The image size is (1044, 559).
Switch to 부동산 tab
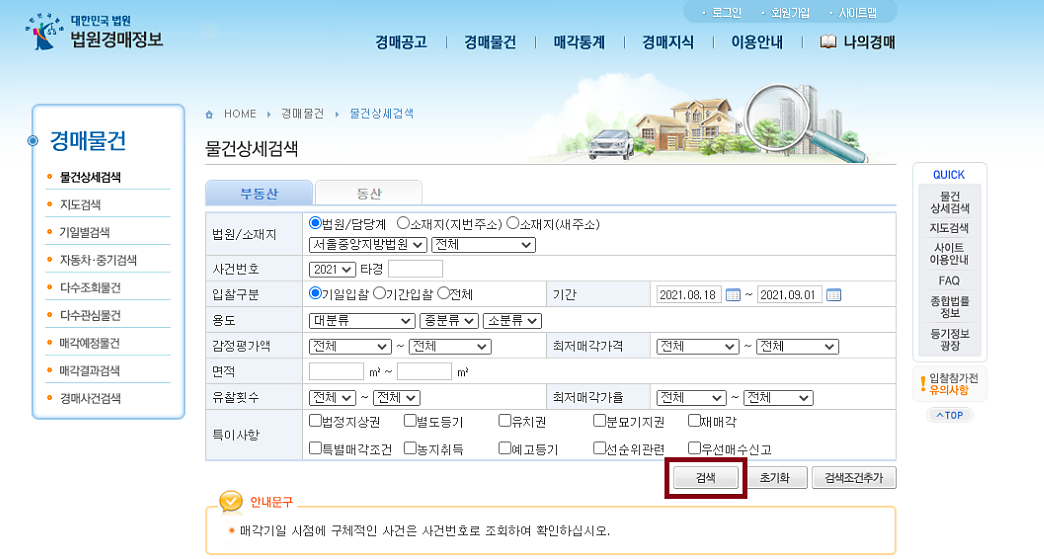[259, 193]
